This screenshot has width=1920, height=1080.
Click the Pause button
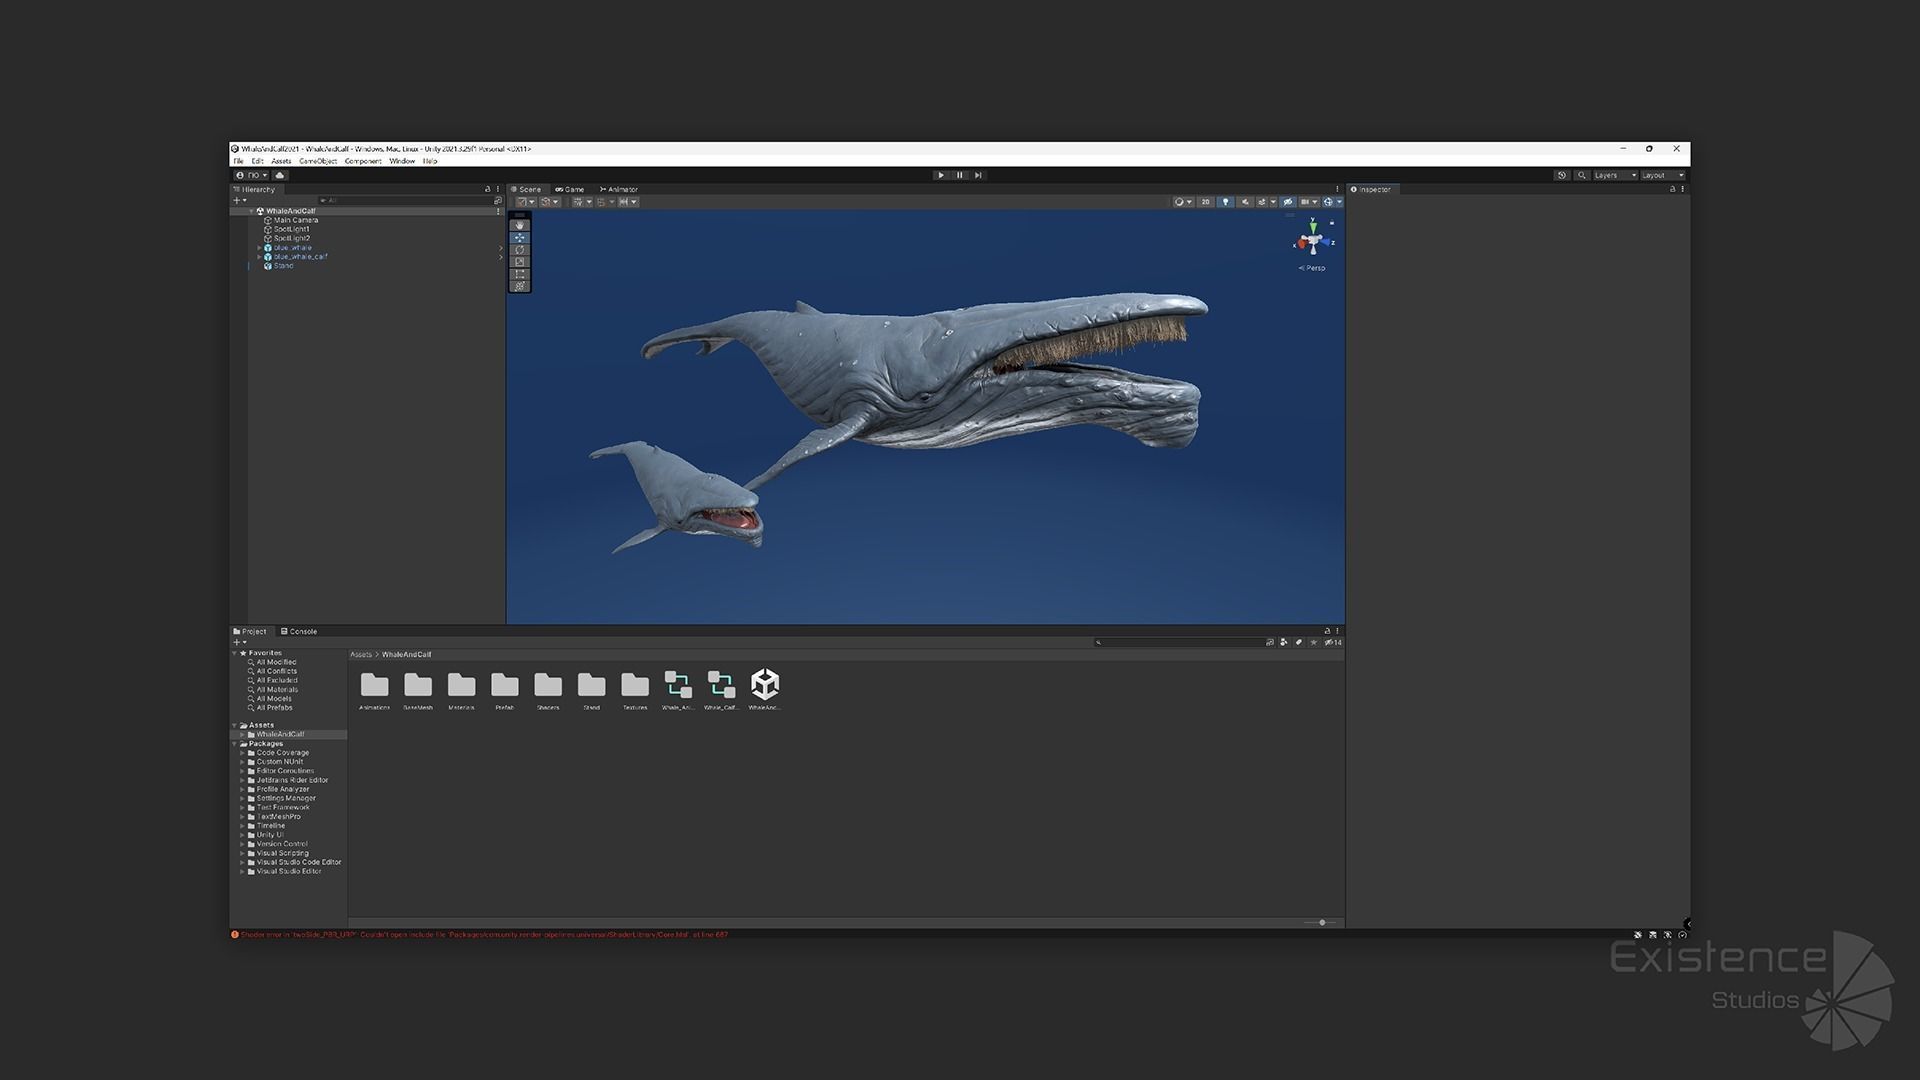pos(960,175)
